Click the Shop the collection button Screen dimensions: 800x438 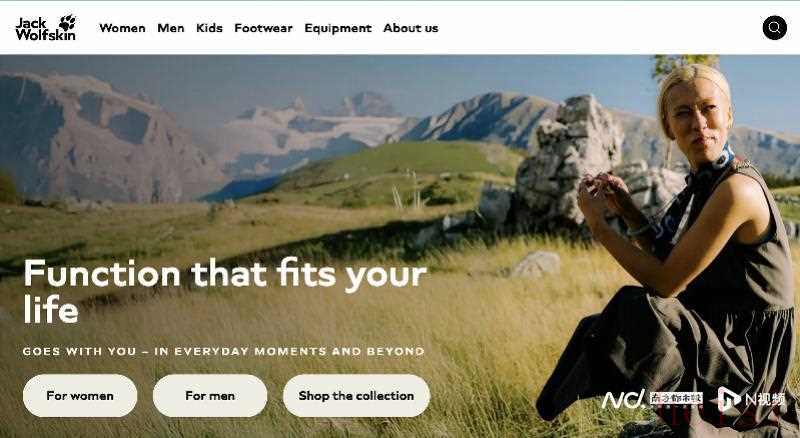[357, 396]
